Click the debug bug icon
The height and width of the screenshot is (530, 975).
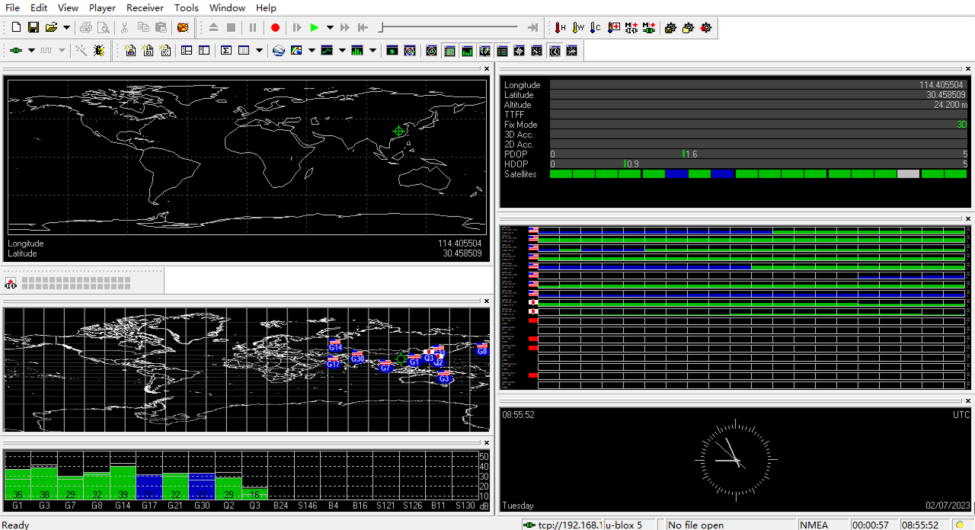tap(99, 50)
